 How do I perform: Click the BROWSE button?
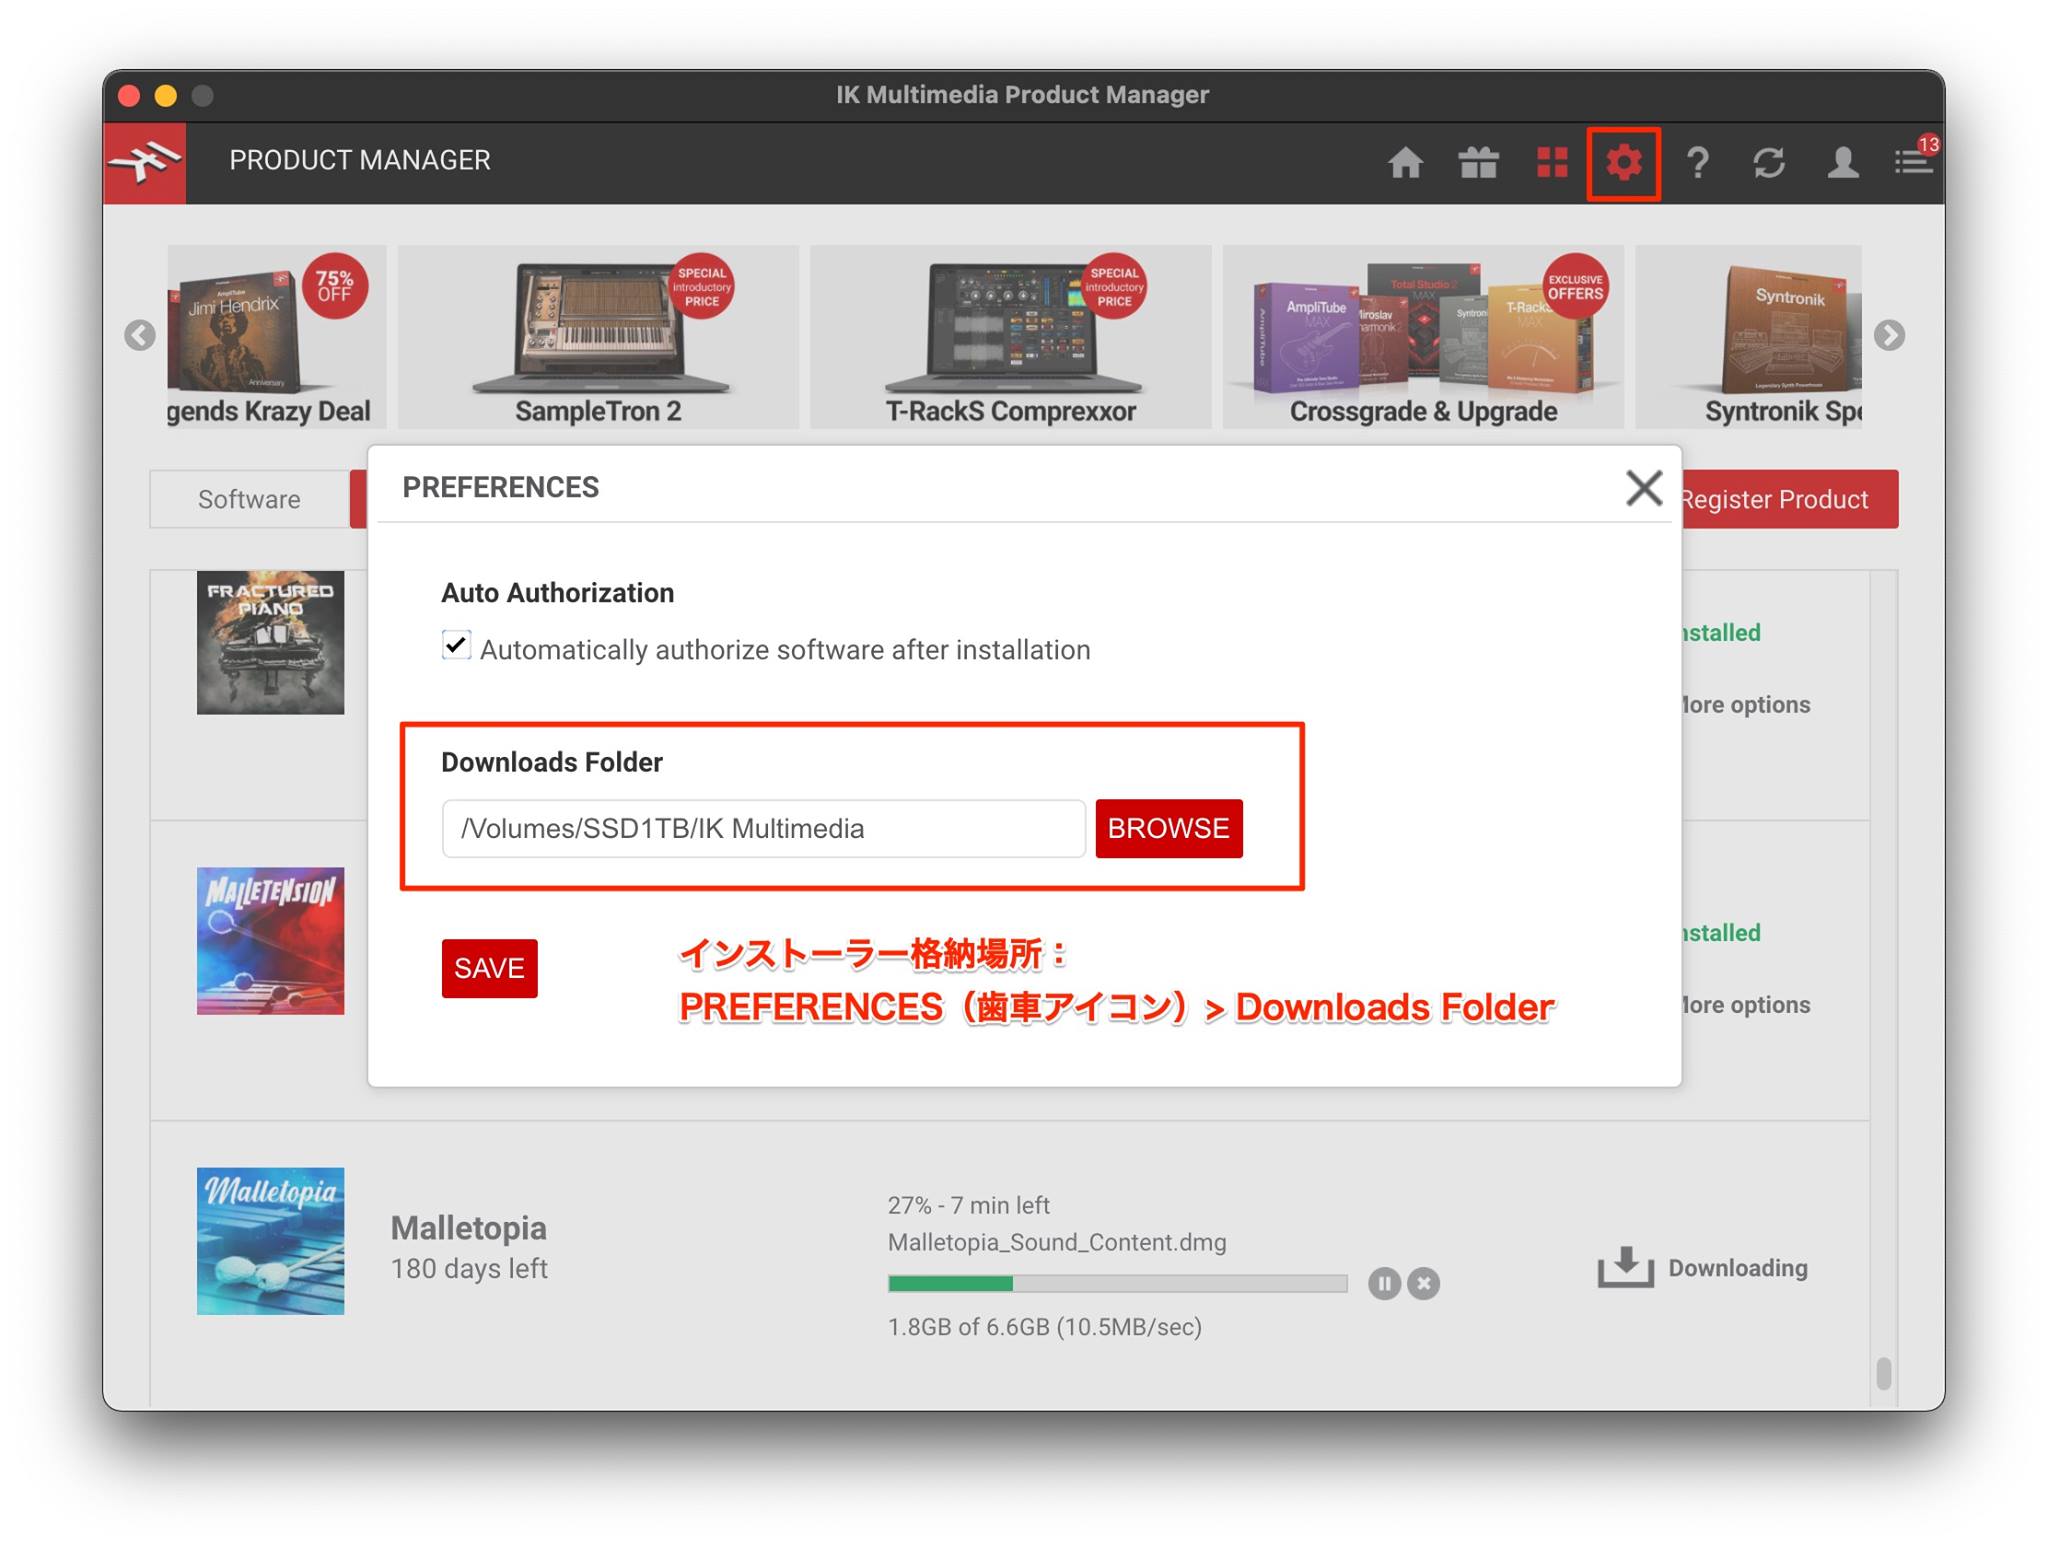point(1169,828)
